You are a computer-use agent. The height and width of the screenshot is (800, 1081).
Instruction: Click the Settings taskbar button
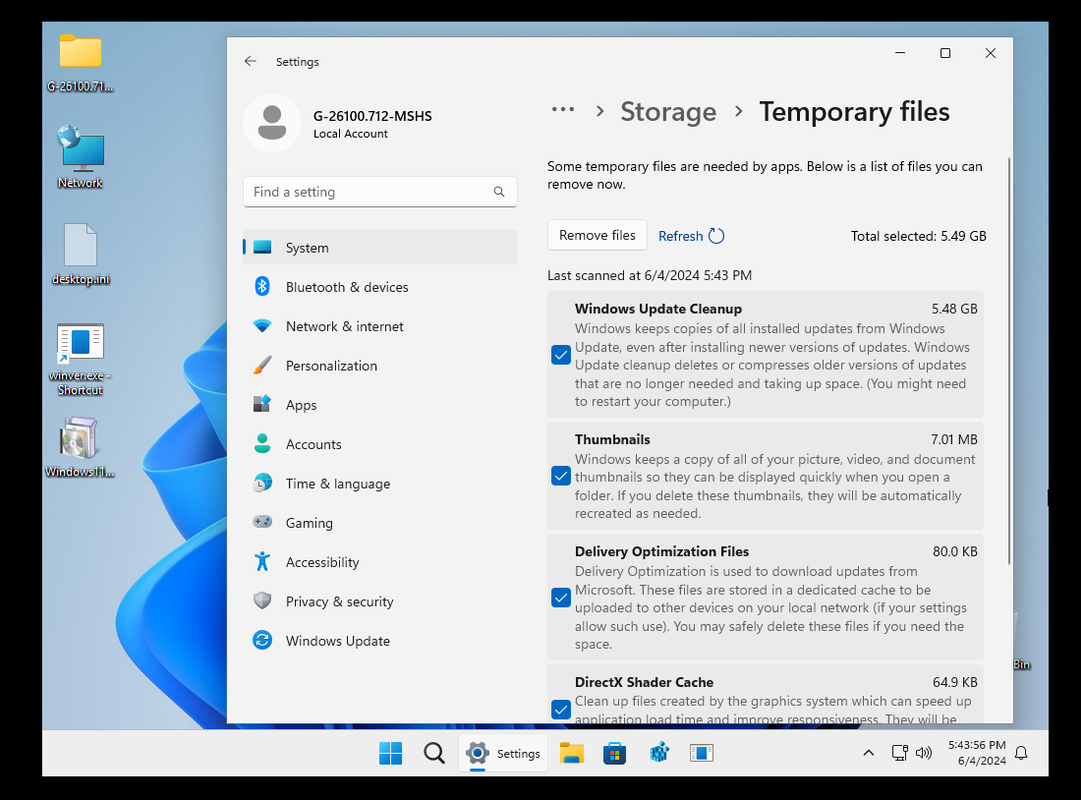click(503, 753)
